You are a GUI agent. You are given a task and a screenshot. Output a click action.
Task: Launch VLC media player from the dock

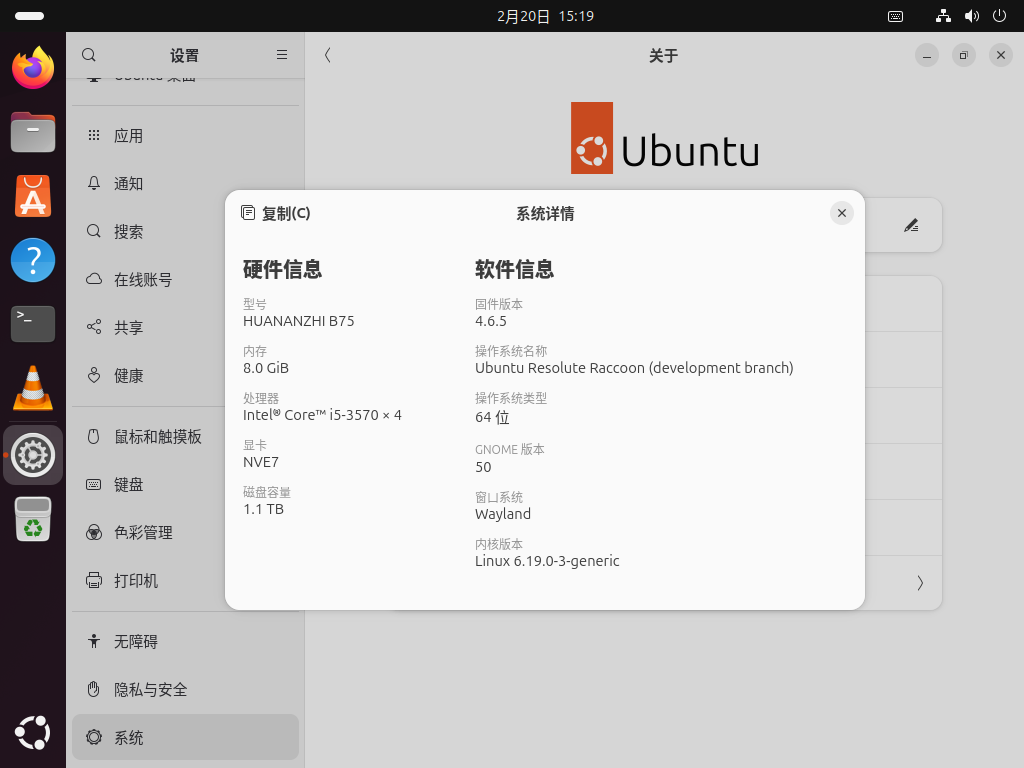click(33, 387)
